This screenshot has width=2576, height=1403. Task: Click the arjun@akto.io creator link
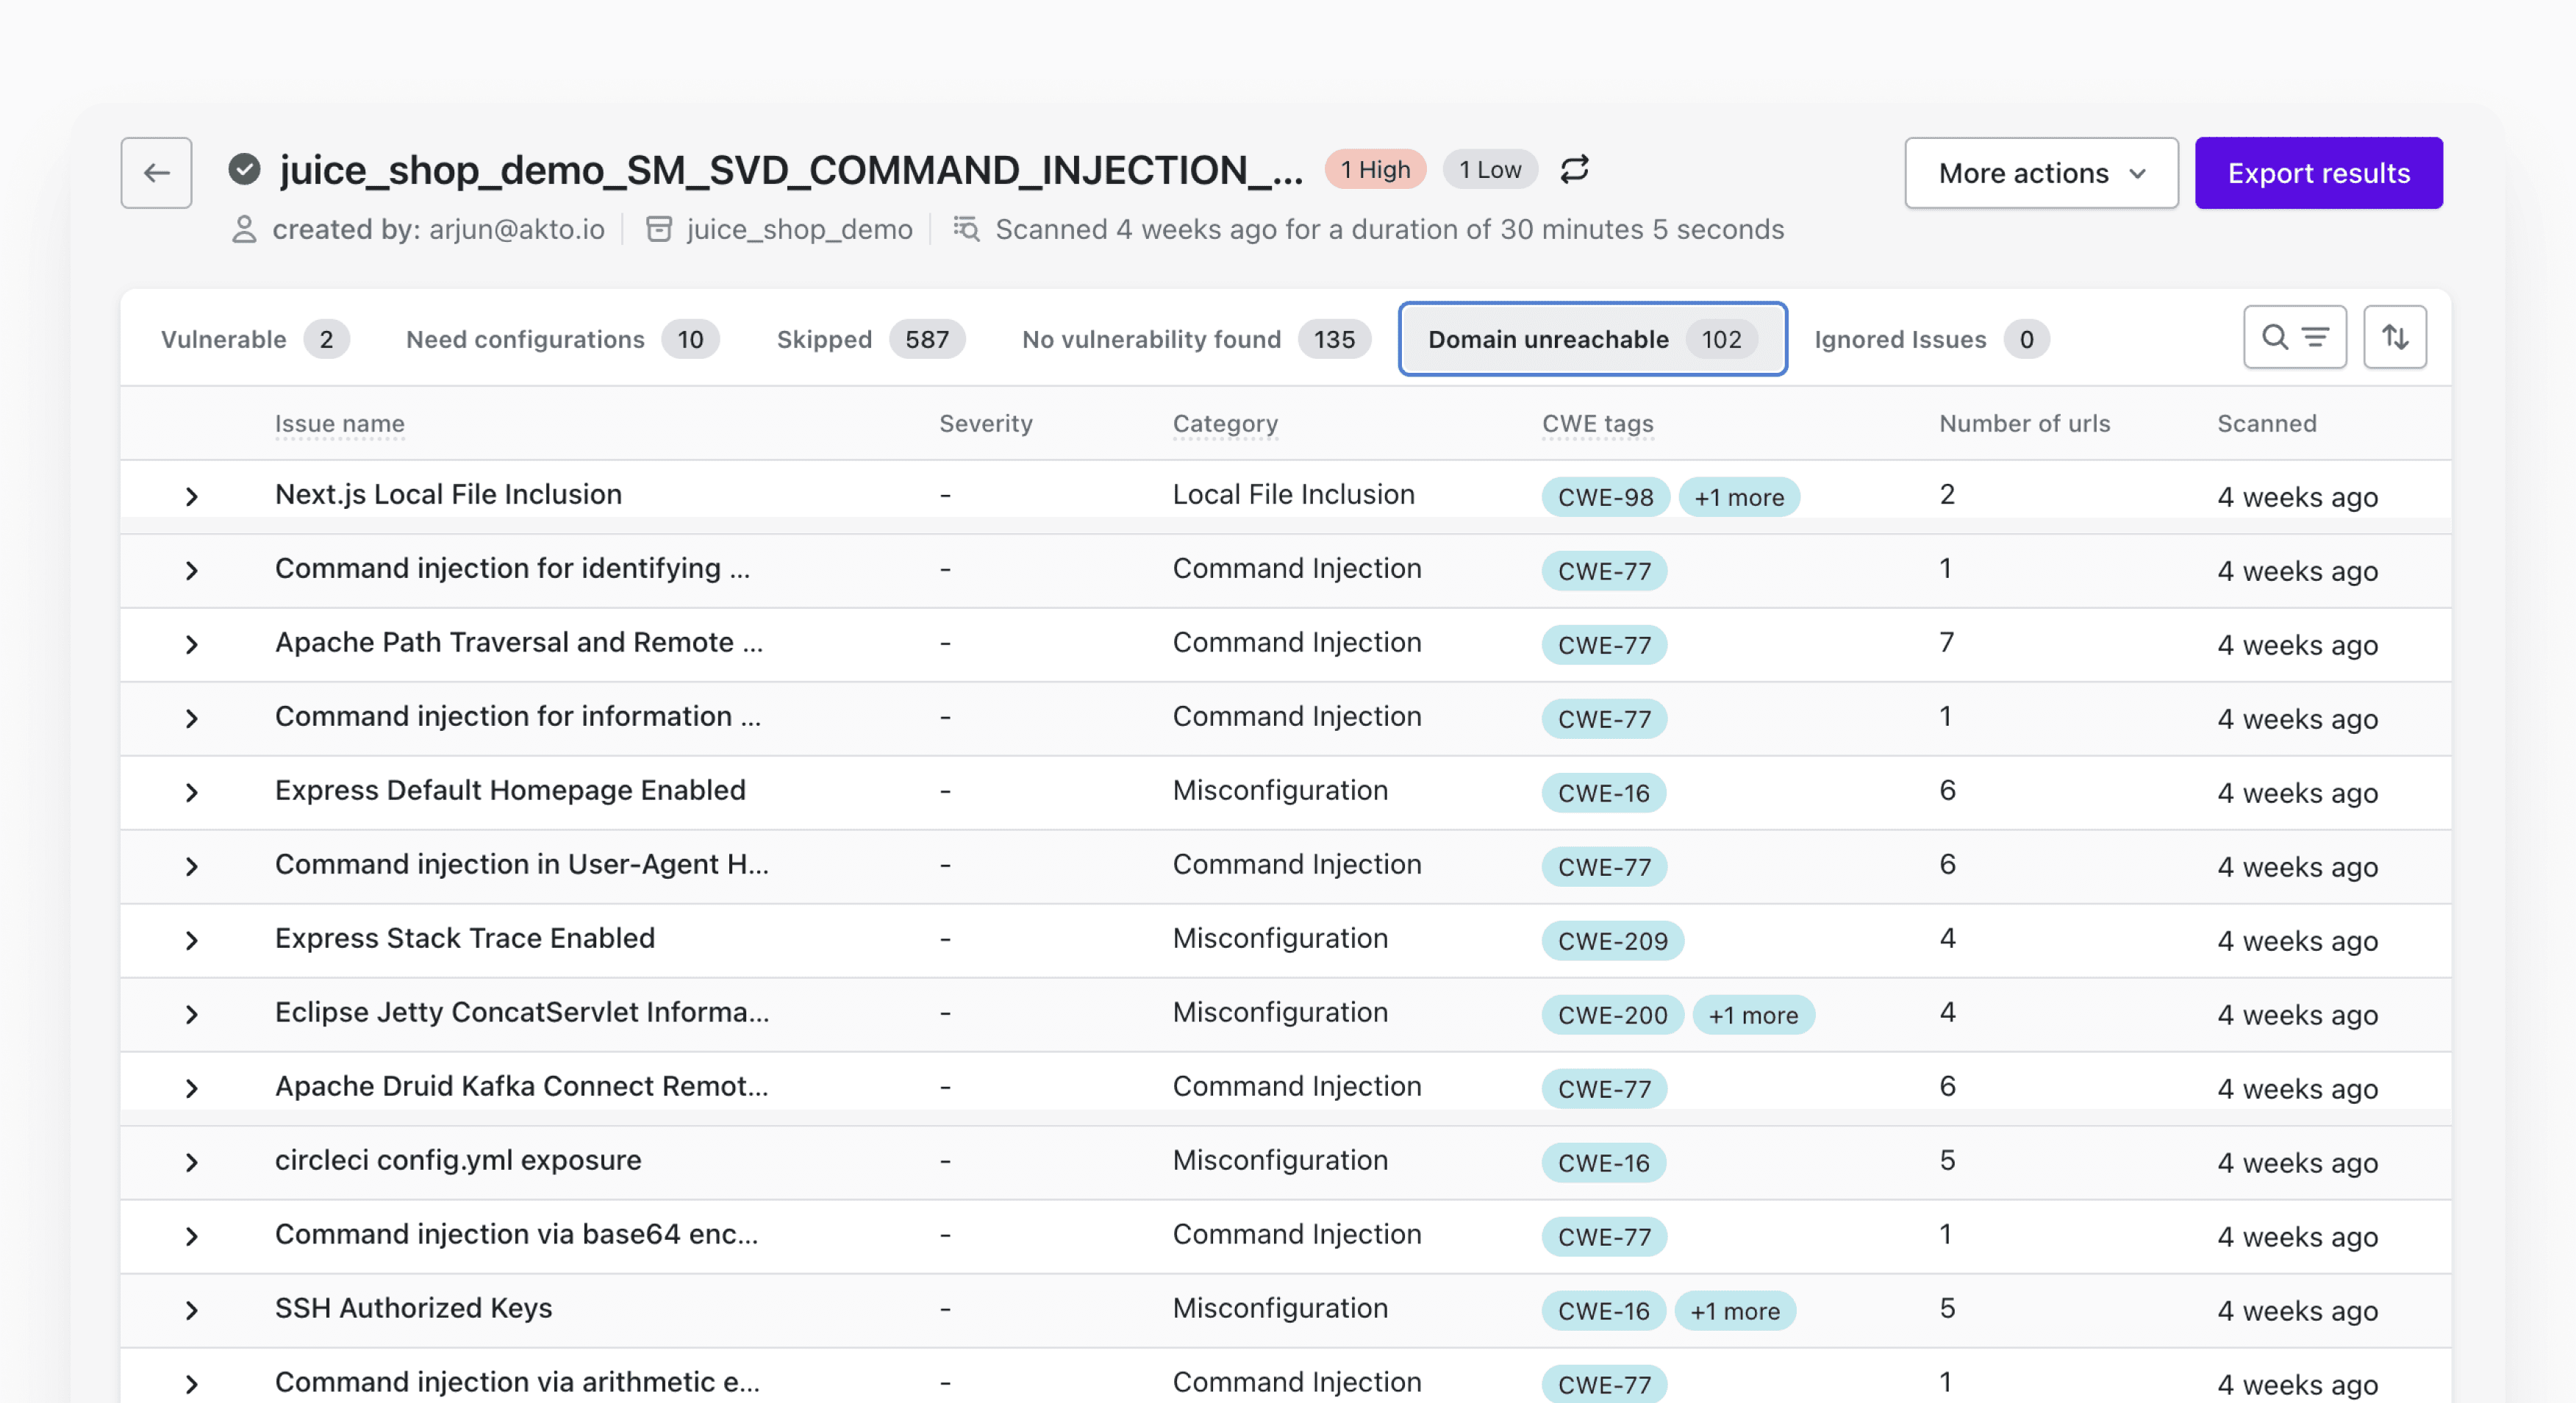point(517,229)
